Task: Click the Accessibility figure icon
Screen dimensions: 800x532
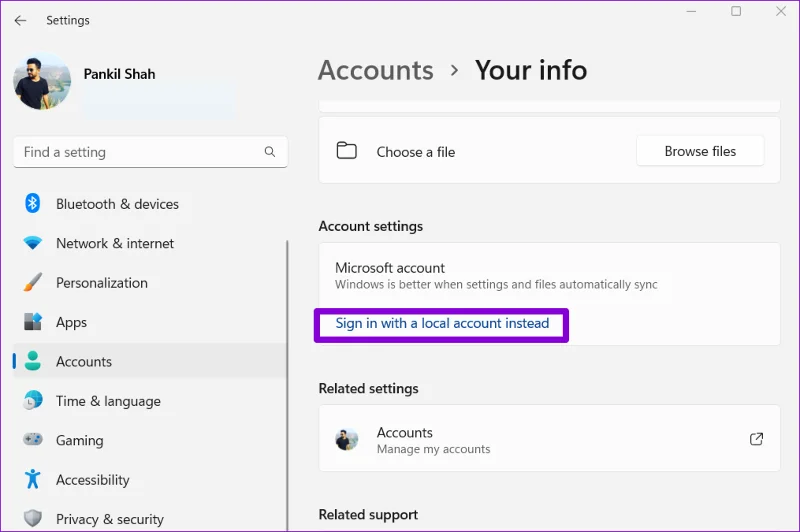Action: pyautogui.click(x=33, y=479)
